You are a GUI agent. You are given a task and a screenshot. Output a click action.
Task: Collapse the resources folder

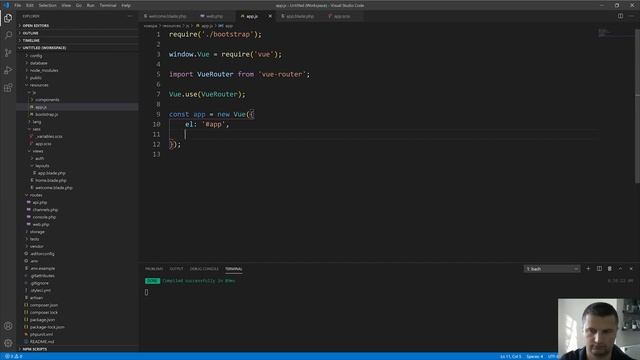tap(39, 85)
